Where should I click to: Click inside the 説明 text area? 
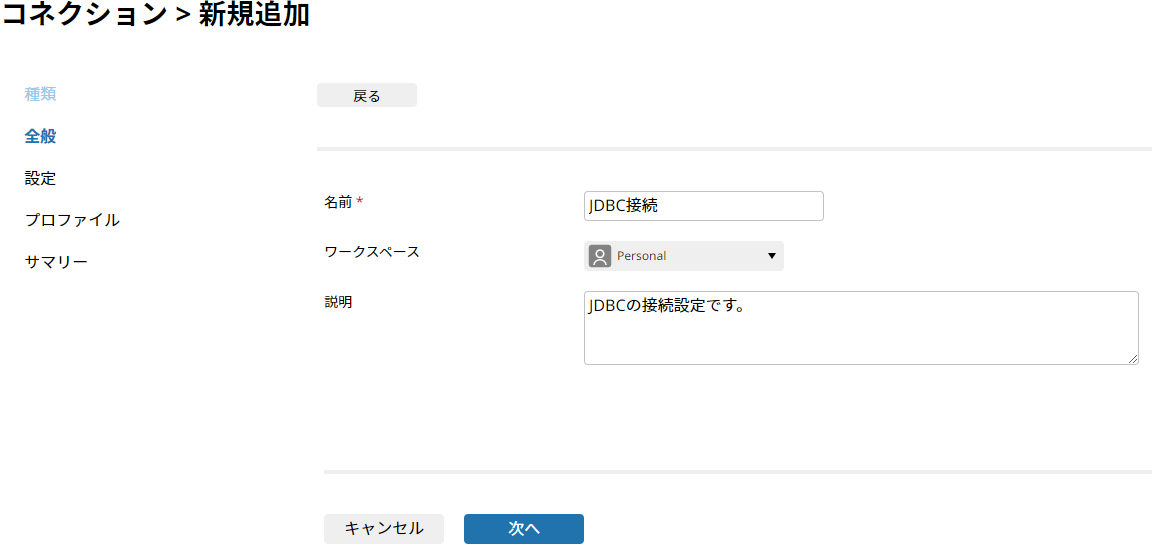click(861, 328)
